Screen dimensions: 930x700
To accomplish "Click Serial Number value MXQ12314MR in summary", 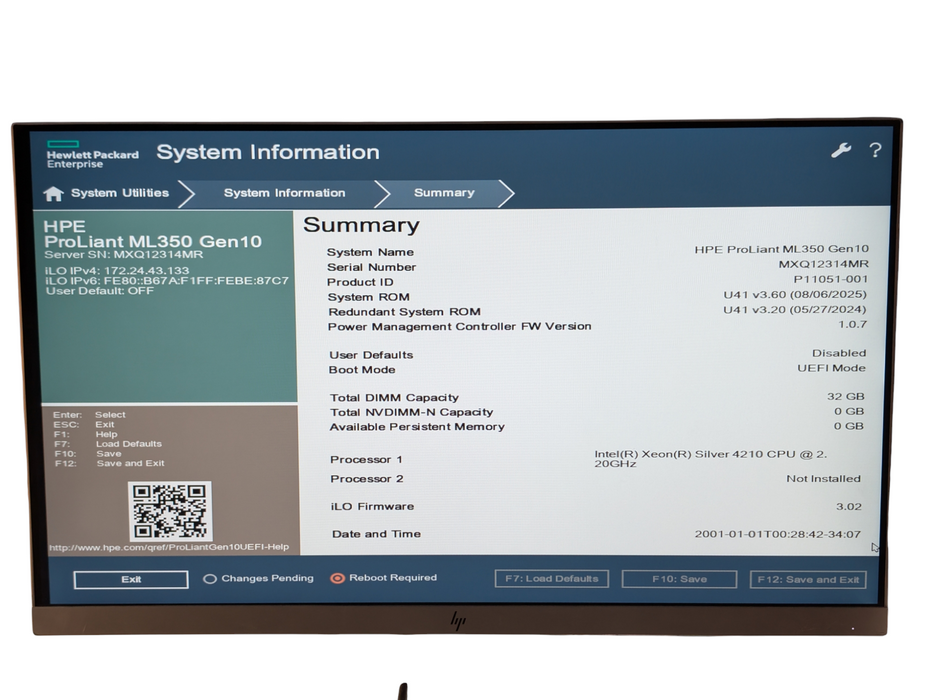I will (x=823, y=264).
